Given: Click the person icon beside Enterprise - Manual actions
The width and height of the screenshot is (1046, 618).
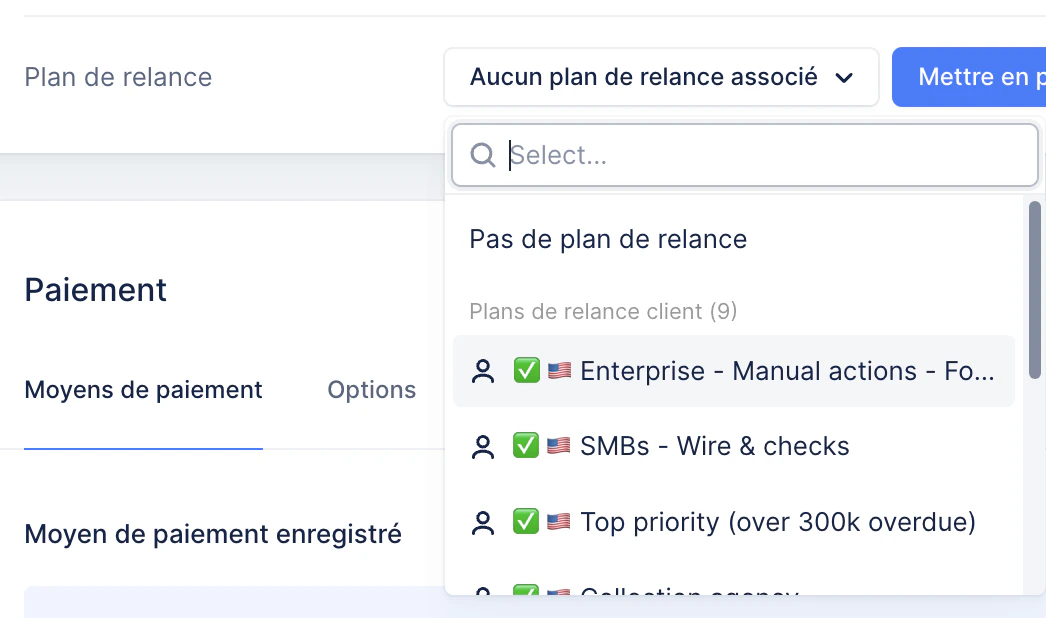Looking at the screenshot, I should pos(483,371).
